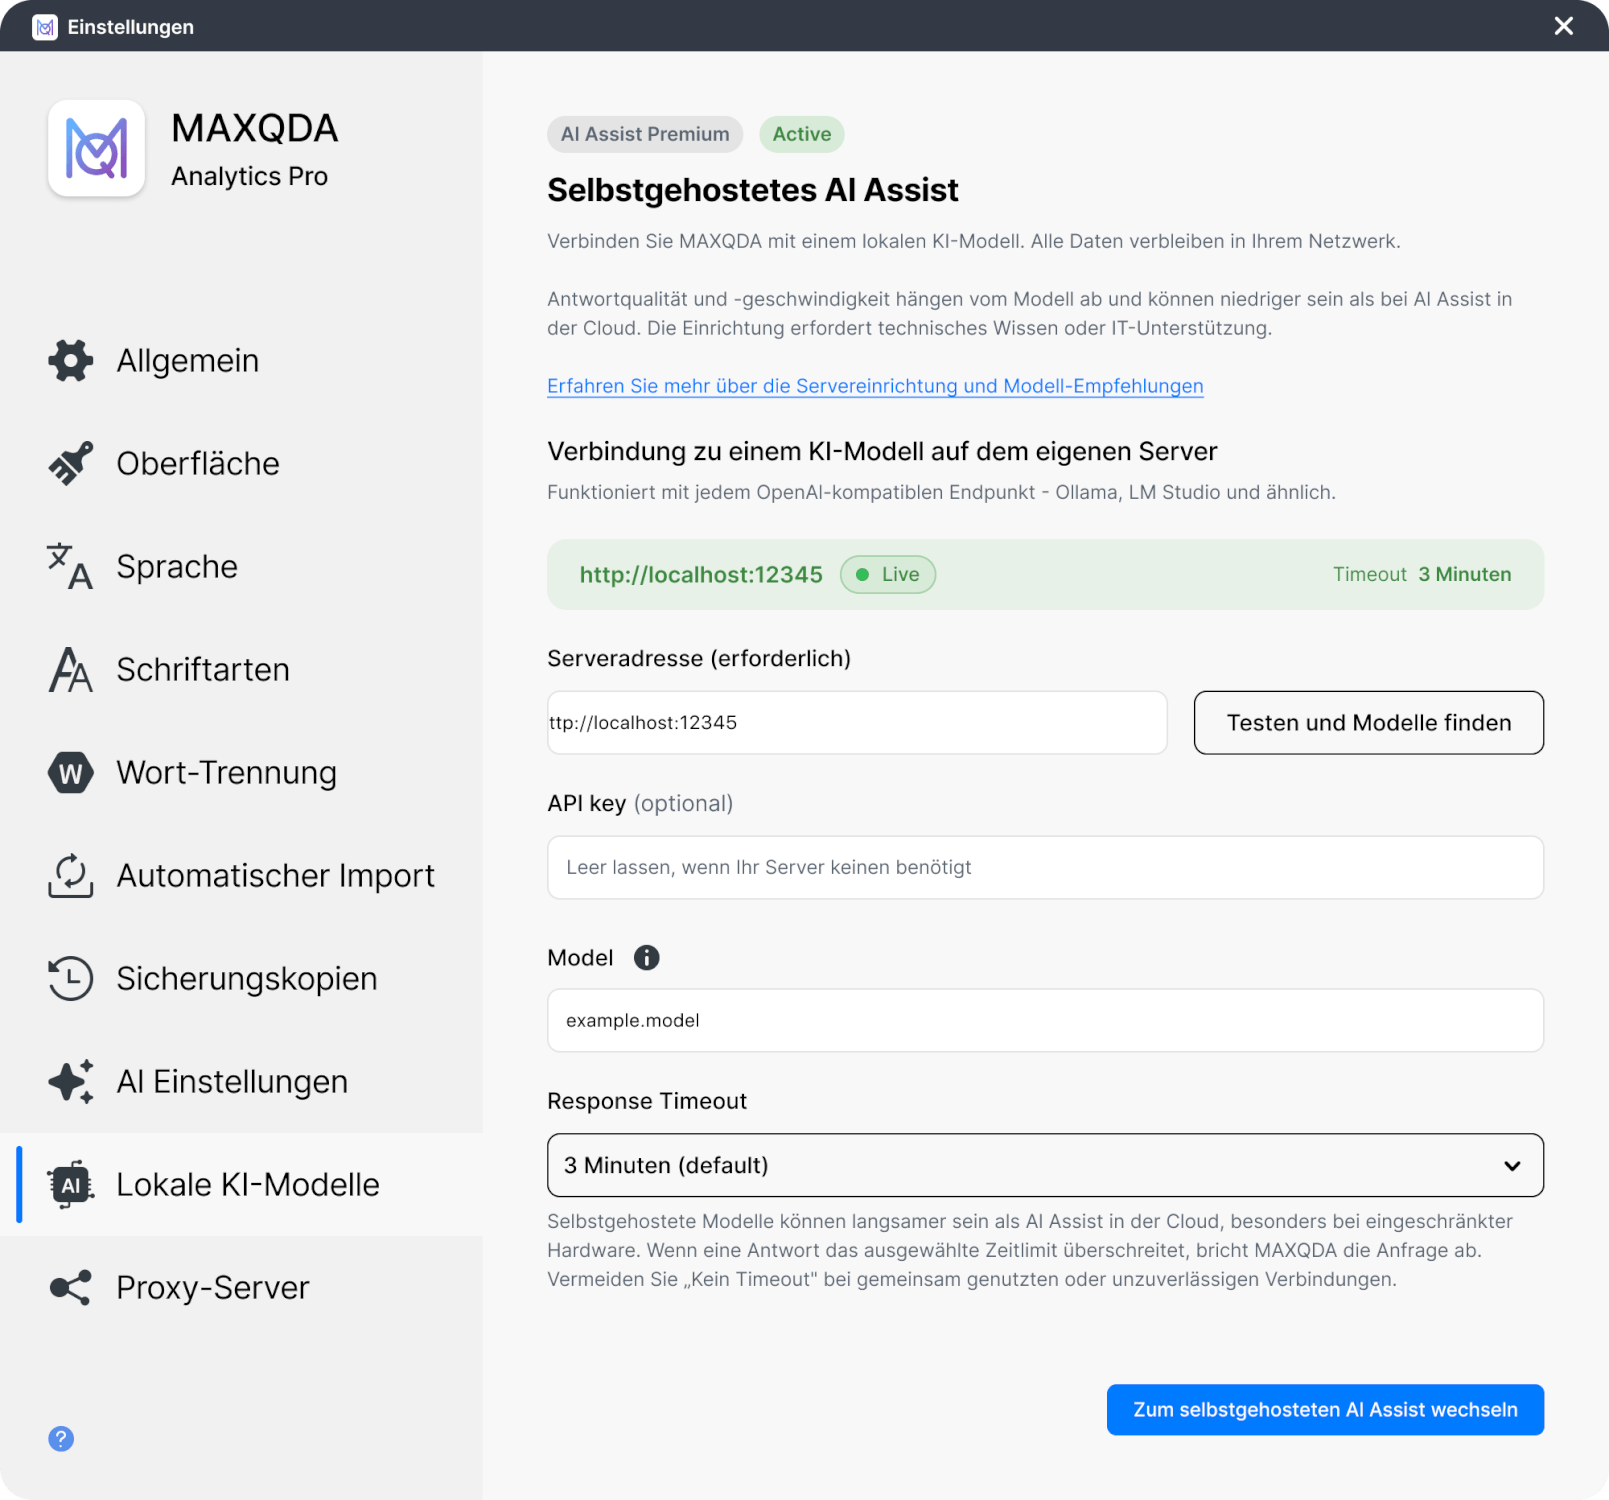This screenshot has height=1500, width=1609.
Task: Click the Timeout 3 Minuten text
Action: coord(1421,574)
